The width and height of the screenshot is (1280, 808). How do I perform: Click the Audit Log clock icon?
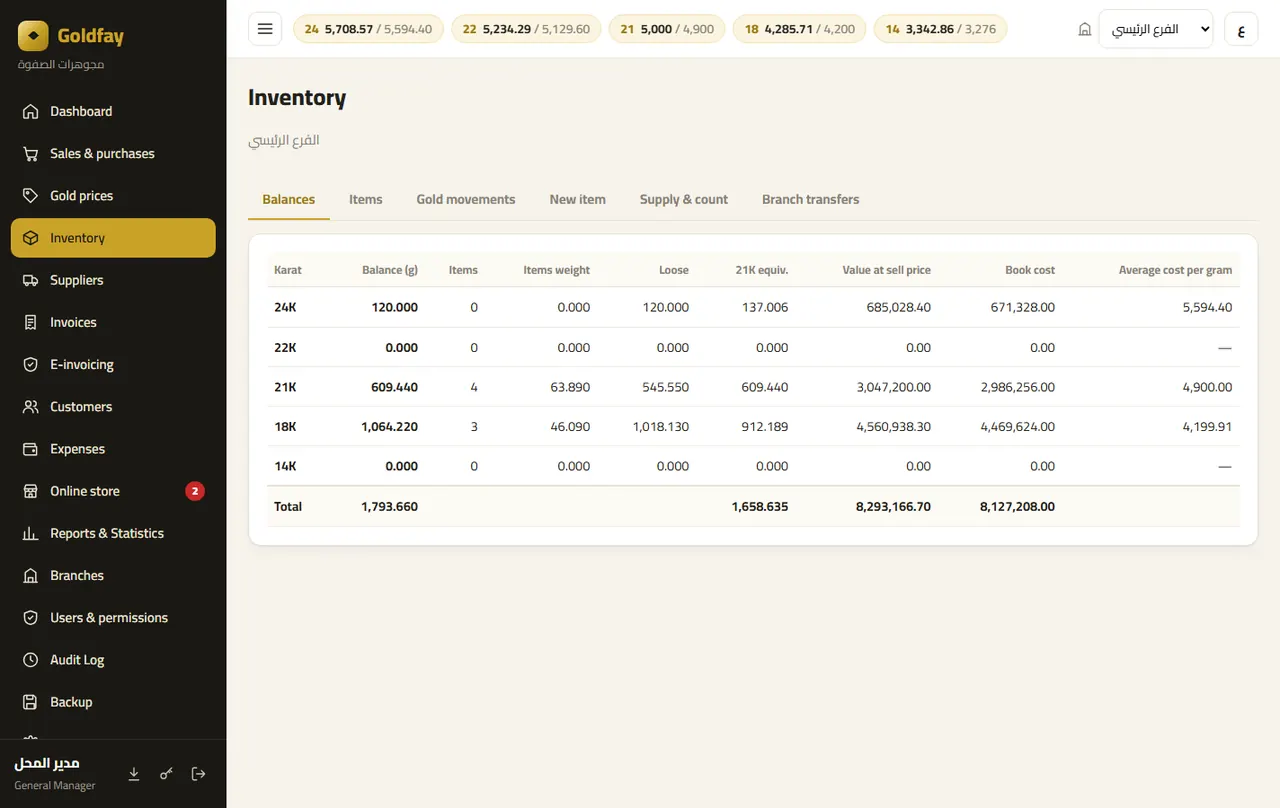tap(31, 660)
